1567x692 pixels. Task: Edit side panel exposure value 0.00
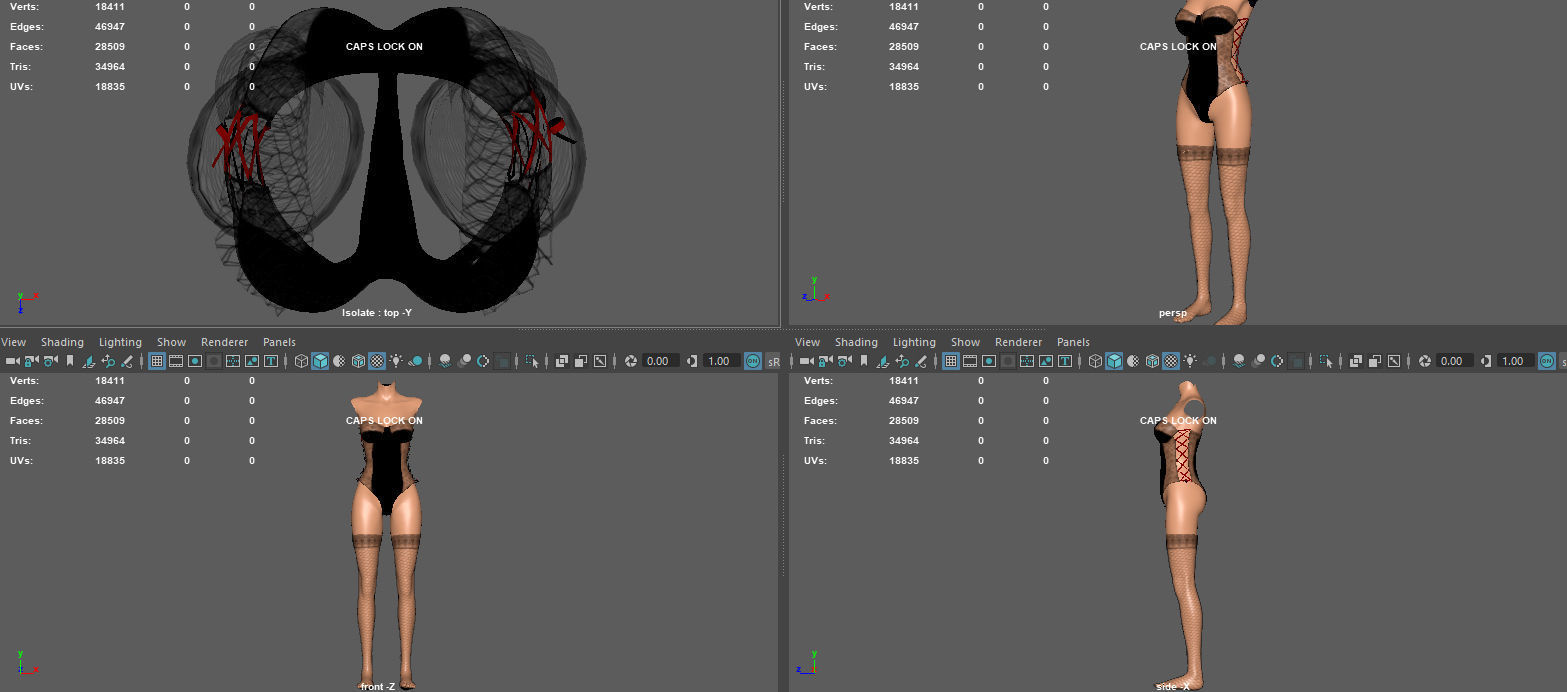coord(1455,361)
